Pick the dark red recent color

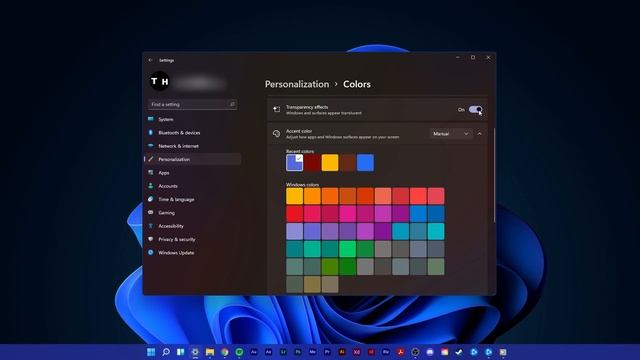(x=312, y=163)
